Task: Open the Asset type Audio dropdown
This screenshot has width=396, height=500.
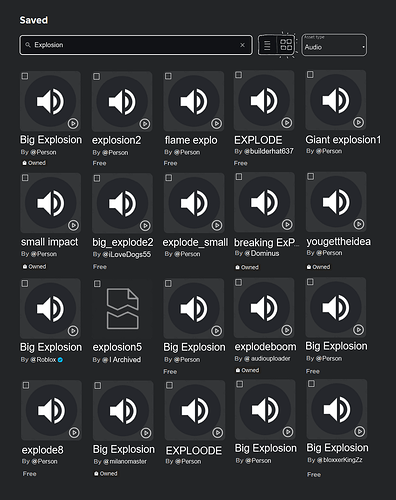Action: [334, 45]
